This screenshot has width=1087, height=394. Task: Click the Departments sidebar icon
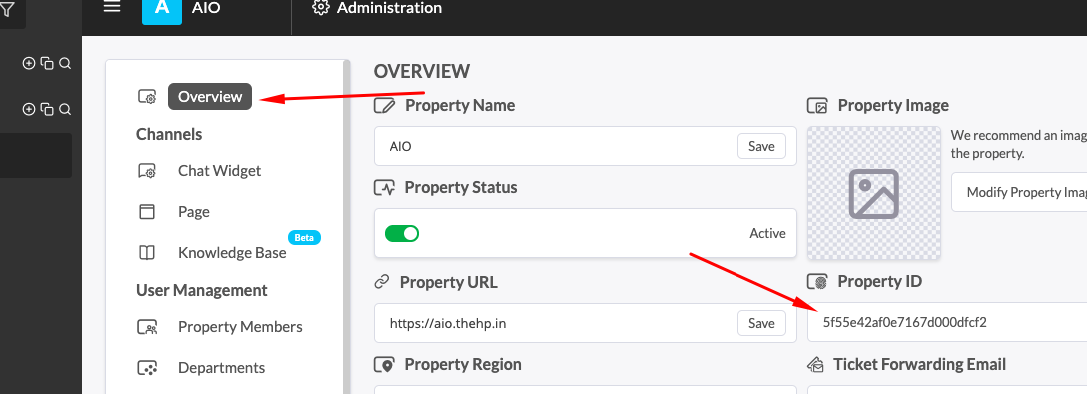(x=147, y=368)
